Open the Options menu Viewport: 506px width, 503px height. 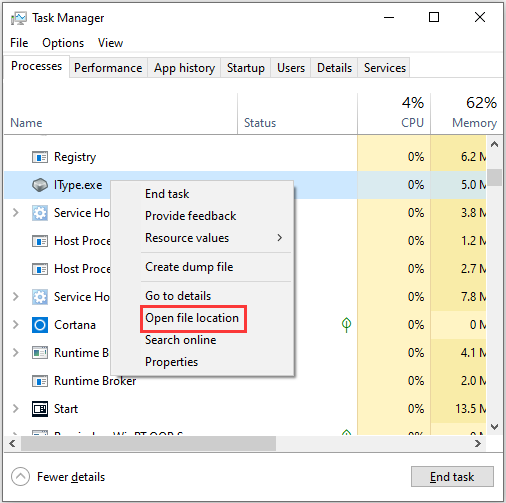tap(63, 43)
